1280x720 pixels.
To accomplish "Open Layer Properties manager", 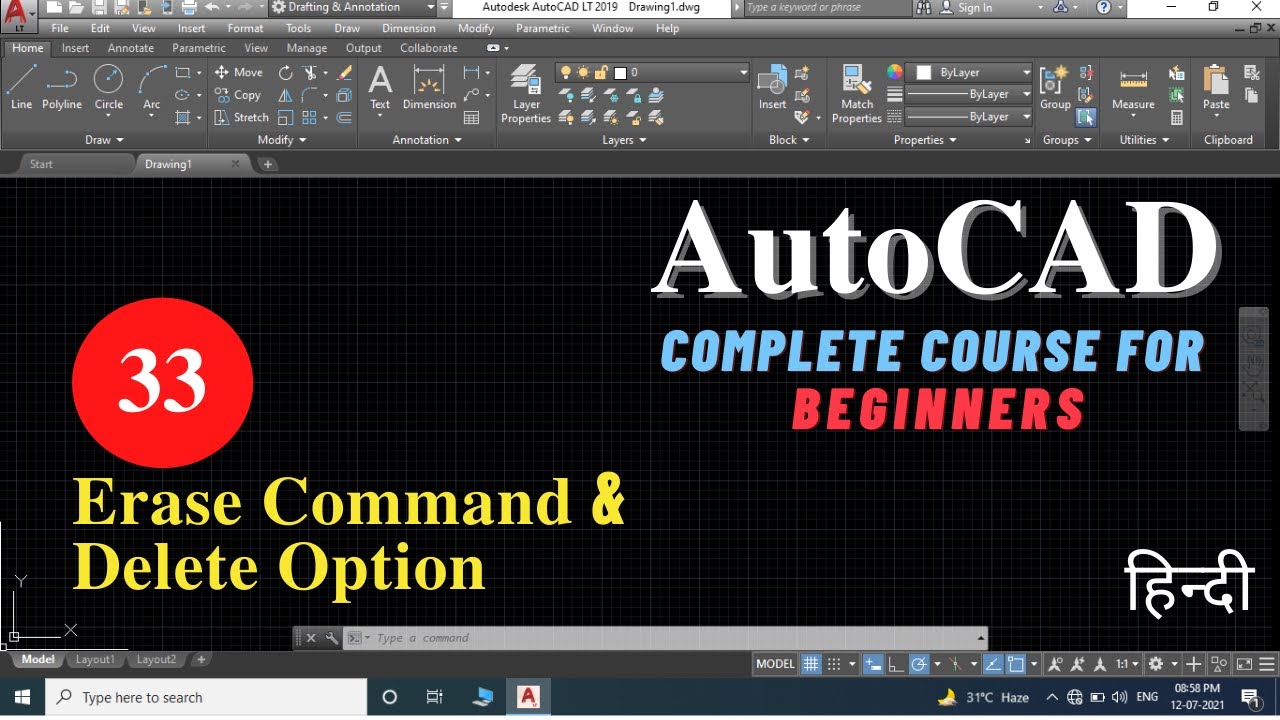I will 526,94.
